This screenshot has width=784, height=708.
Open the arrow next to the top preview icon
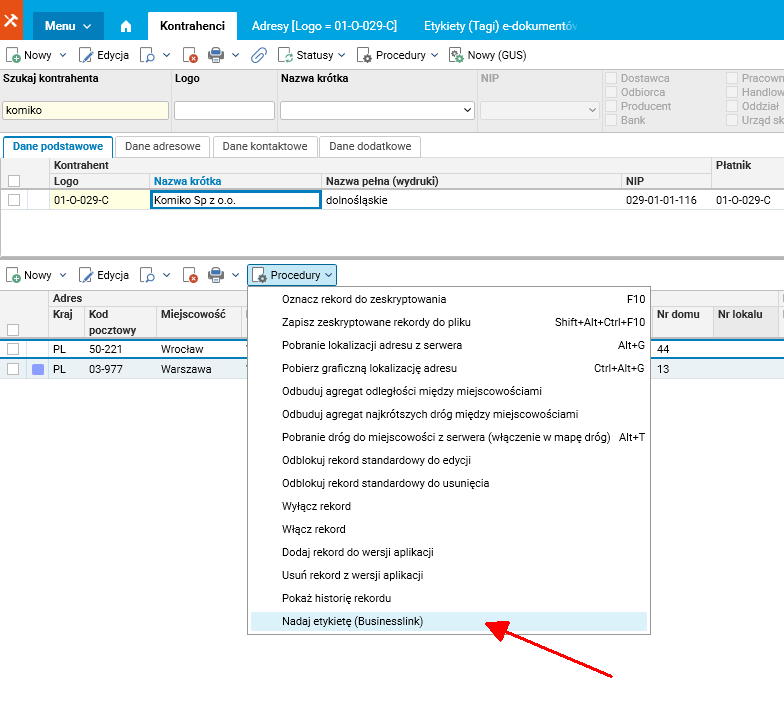click(166, 55)
